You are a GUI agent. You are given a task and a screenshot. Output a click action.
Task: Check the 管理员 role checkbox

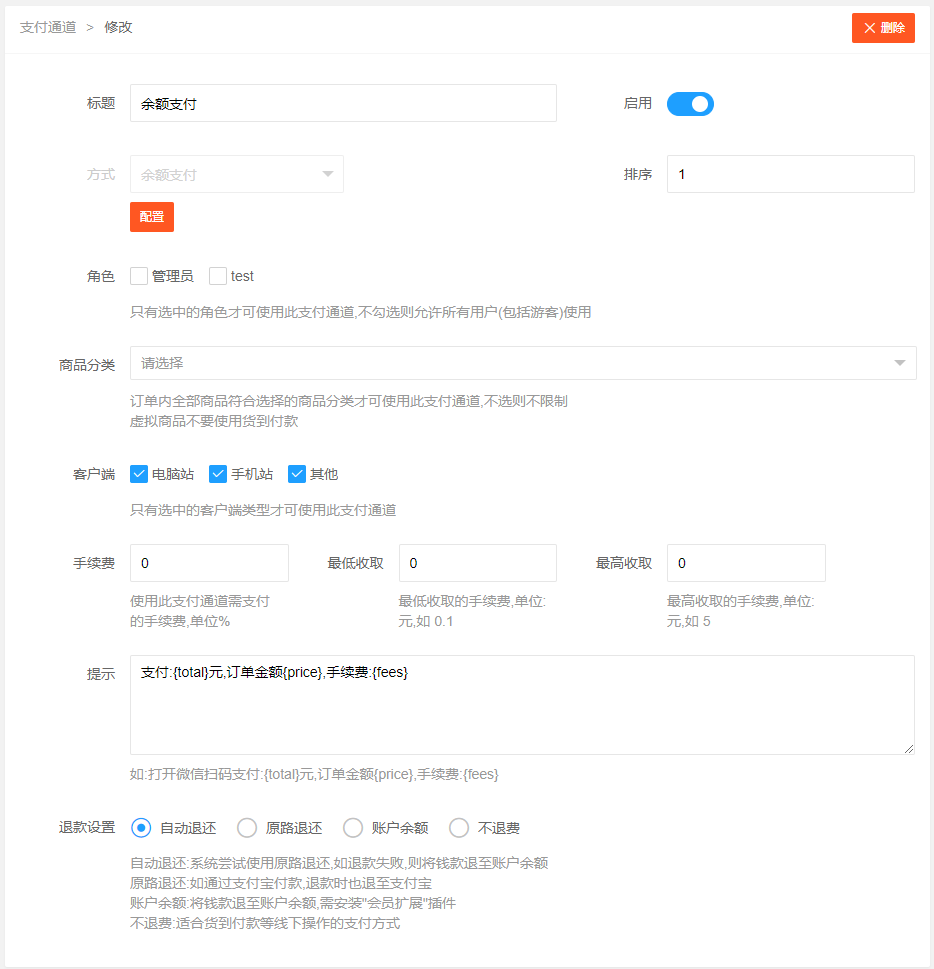140,276
